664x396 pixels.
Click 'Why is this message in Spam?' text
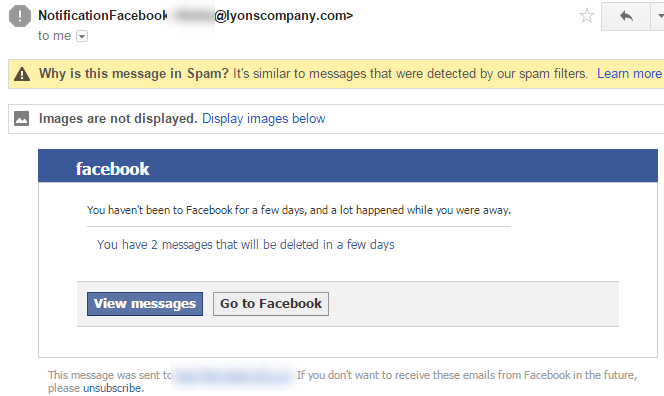pos(134,74)
